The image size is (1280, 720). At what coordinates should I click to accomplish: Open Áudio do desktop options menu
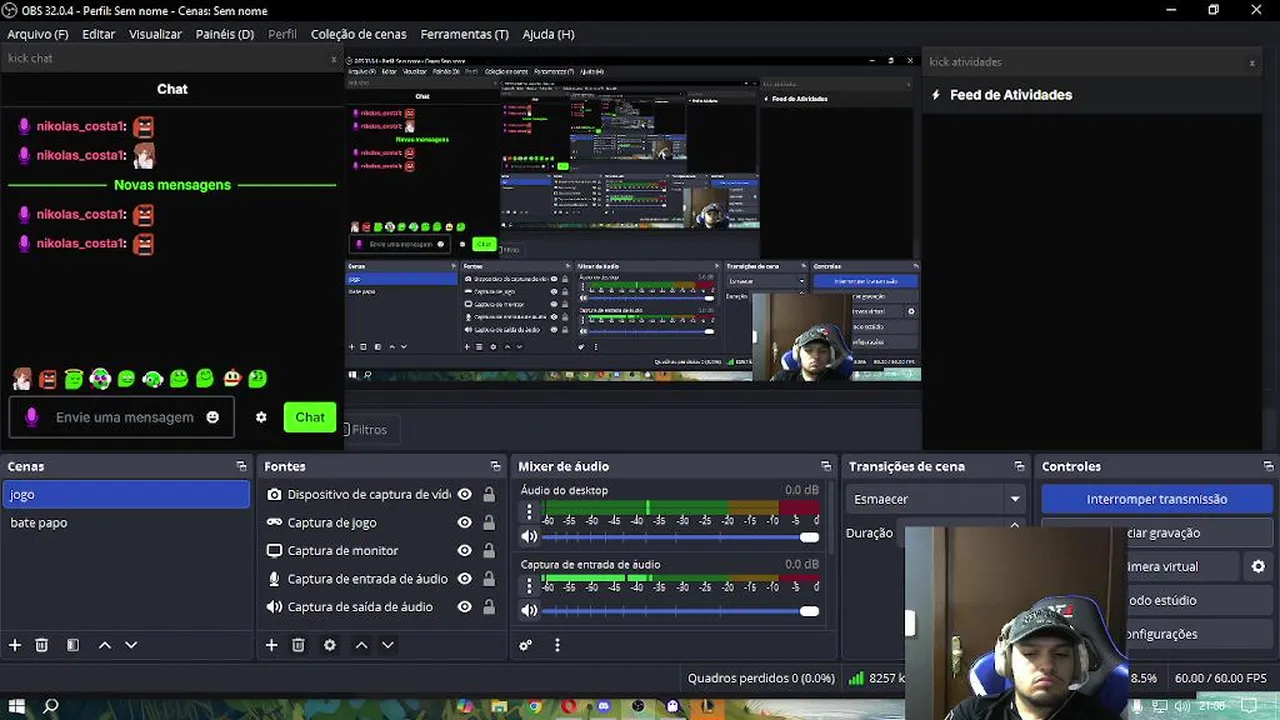tap(530, 512)
